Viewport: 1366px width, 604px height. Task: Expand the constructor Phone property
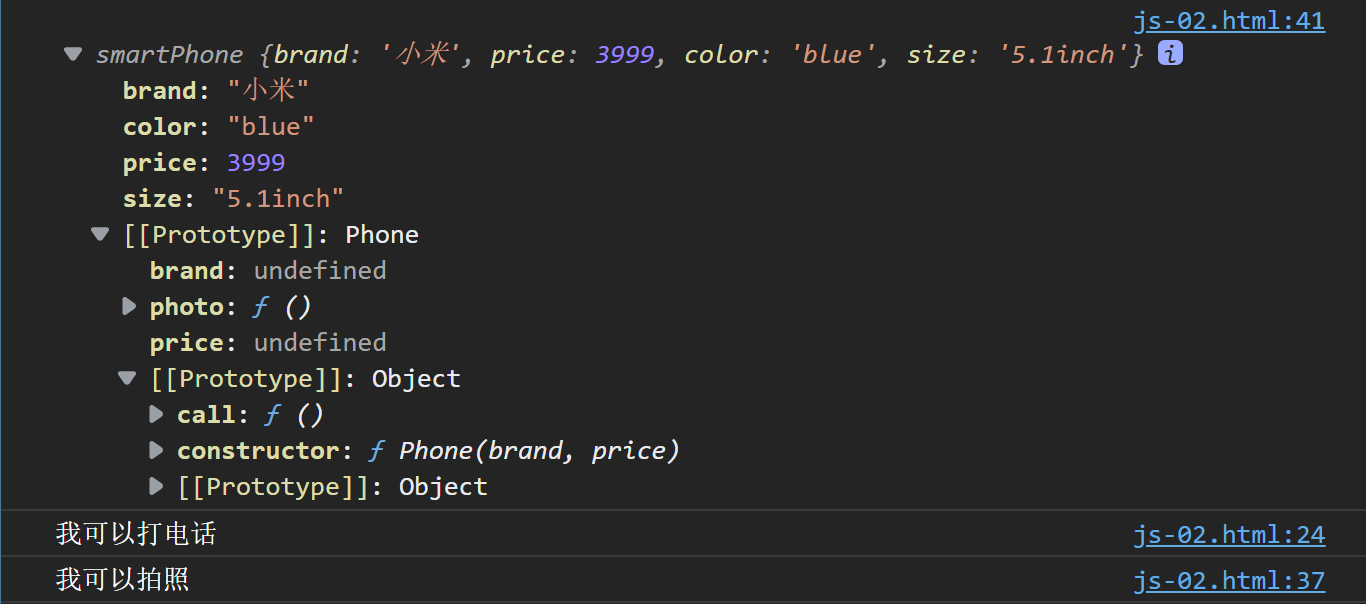click(156, 450)
